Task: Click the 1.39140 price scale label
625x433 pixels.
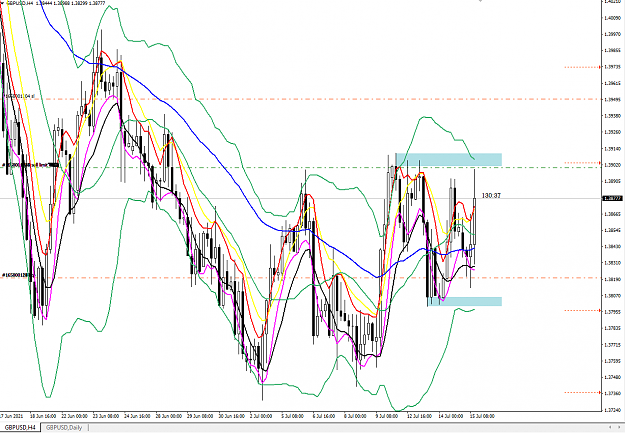Action: 613,148
